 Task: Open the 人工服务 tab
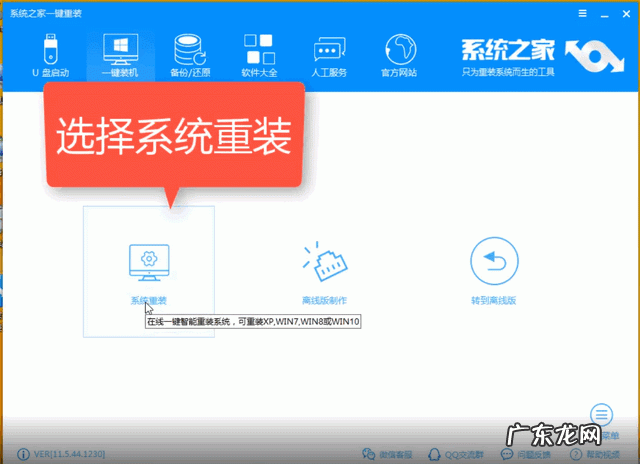[329, 55]
